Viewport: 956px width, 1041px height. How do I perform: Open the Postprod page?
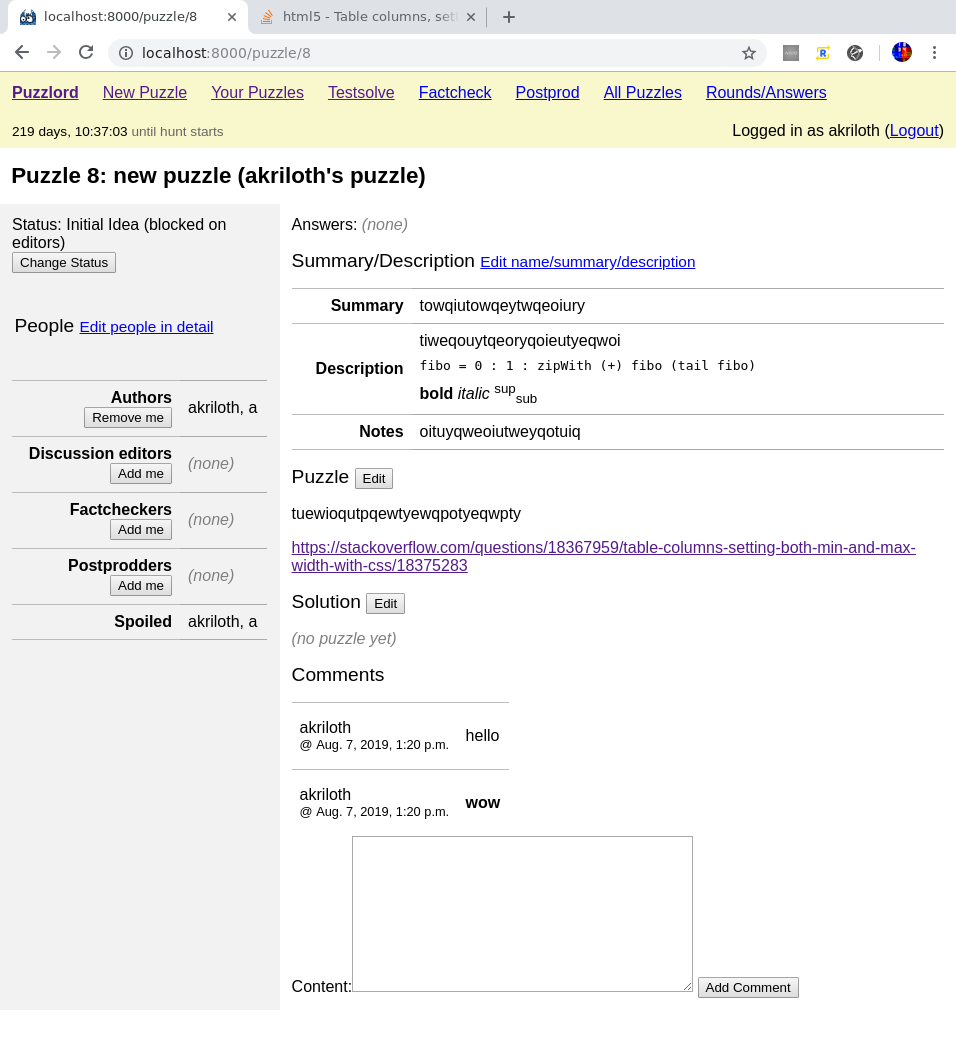[548, 92]
